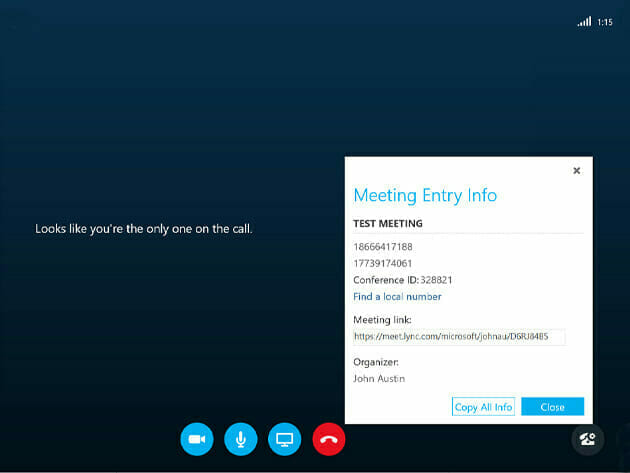The height and width of the screenshot is (473, 630).
Task: Click the Conference ID 328821 text
Action: click(403, 280)
